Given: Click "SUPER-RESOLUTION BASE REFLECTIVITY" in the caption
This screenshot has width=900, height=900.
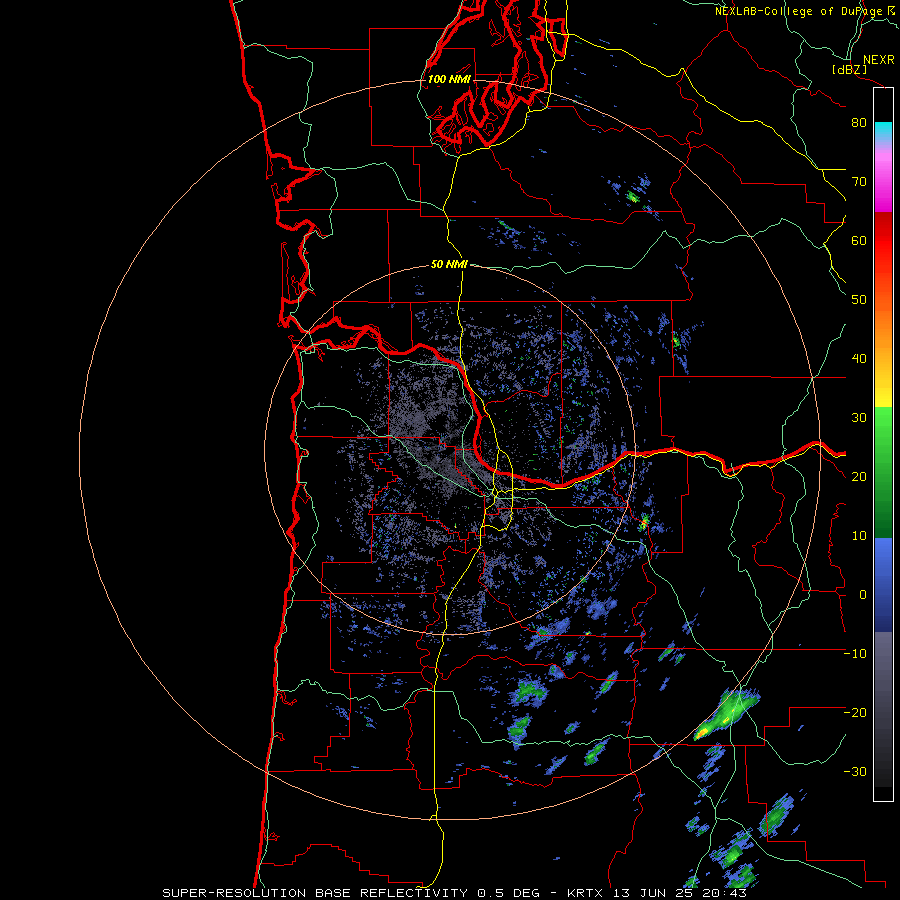Looking at the screenshot, I should point(315,893).
